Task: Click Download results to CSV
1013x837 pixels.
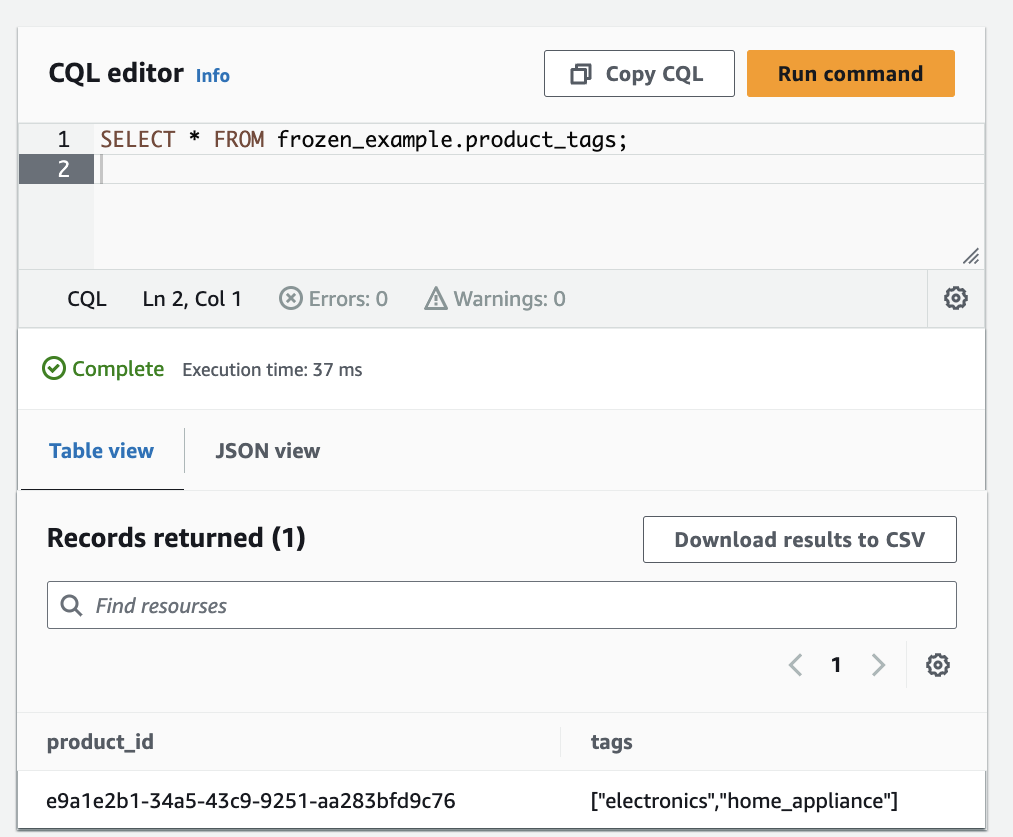Action: pyautogui.click(x=799, y=540)
